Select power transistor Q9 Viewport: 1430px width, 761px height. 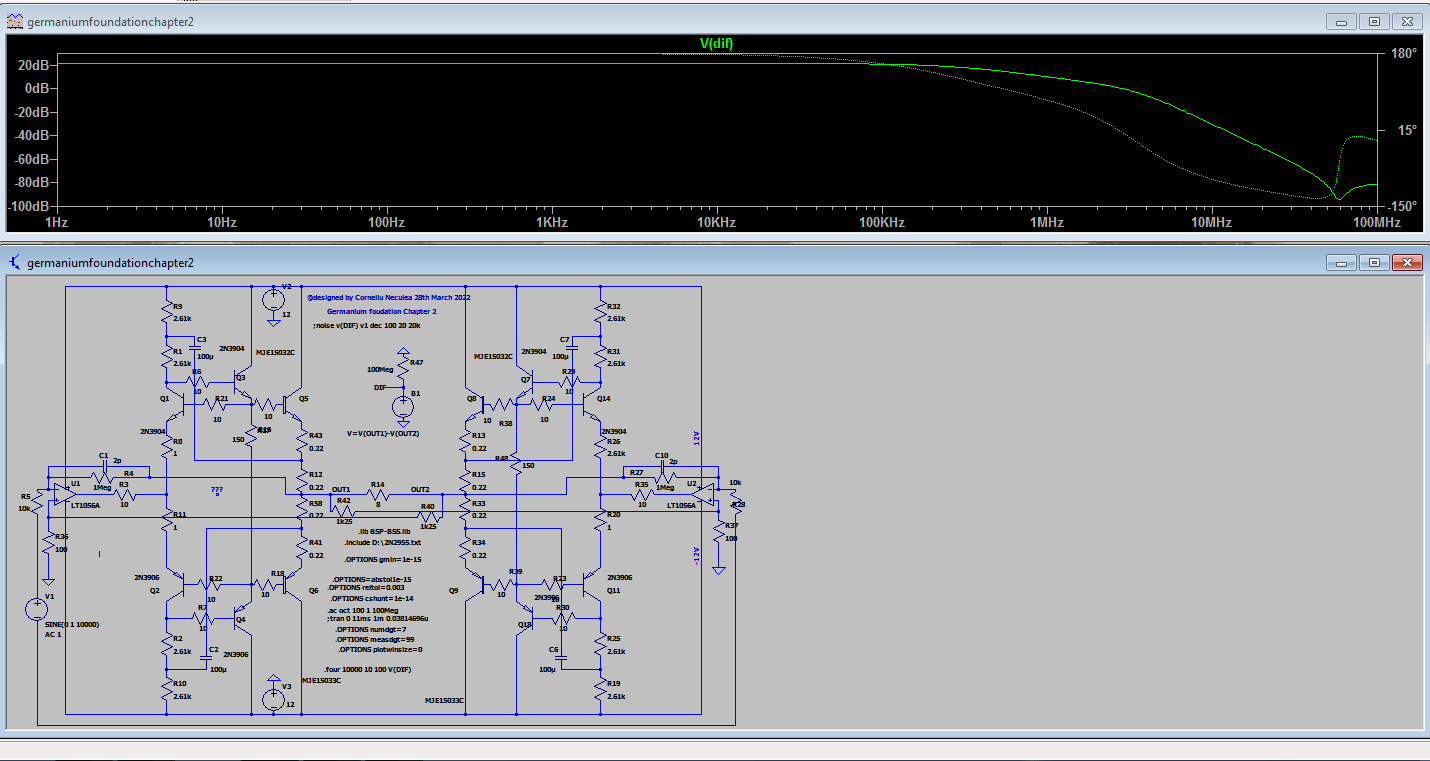(x=474, y=584)
